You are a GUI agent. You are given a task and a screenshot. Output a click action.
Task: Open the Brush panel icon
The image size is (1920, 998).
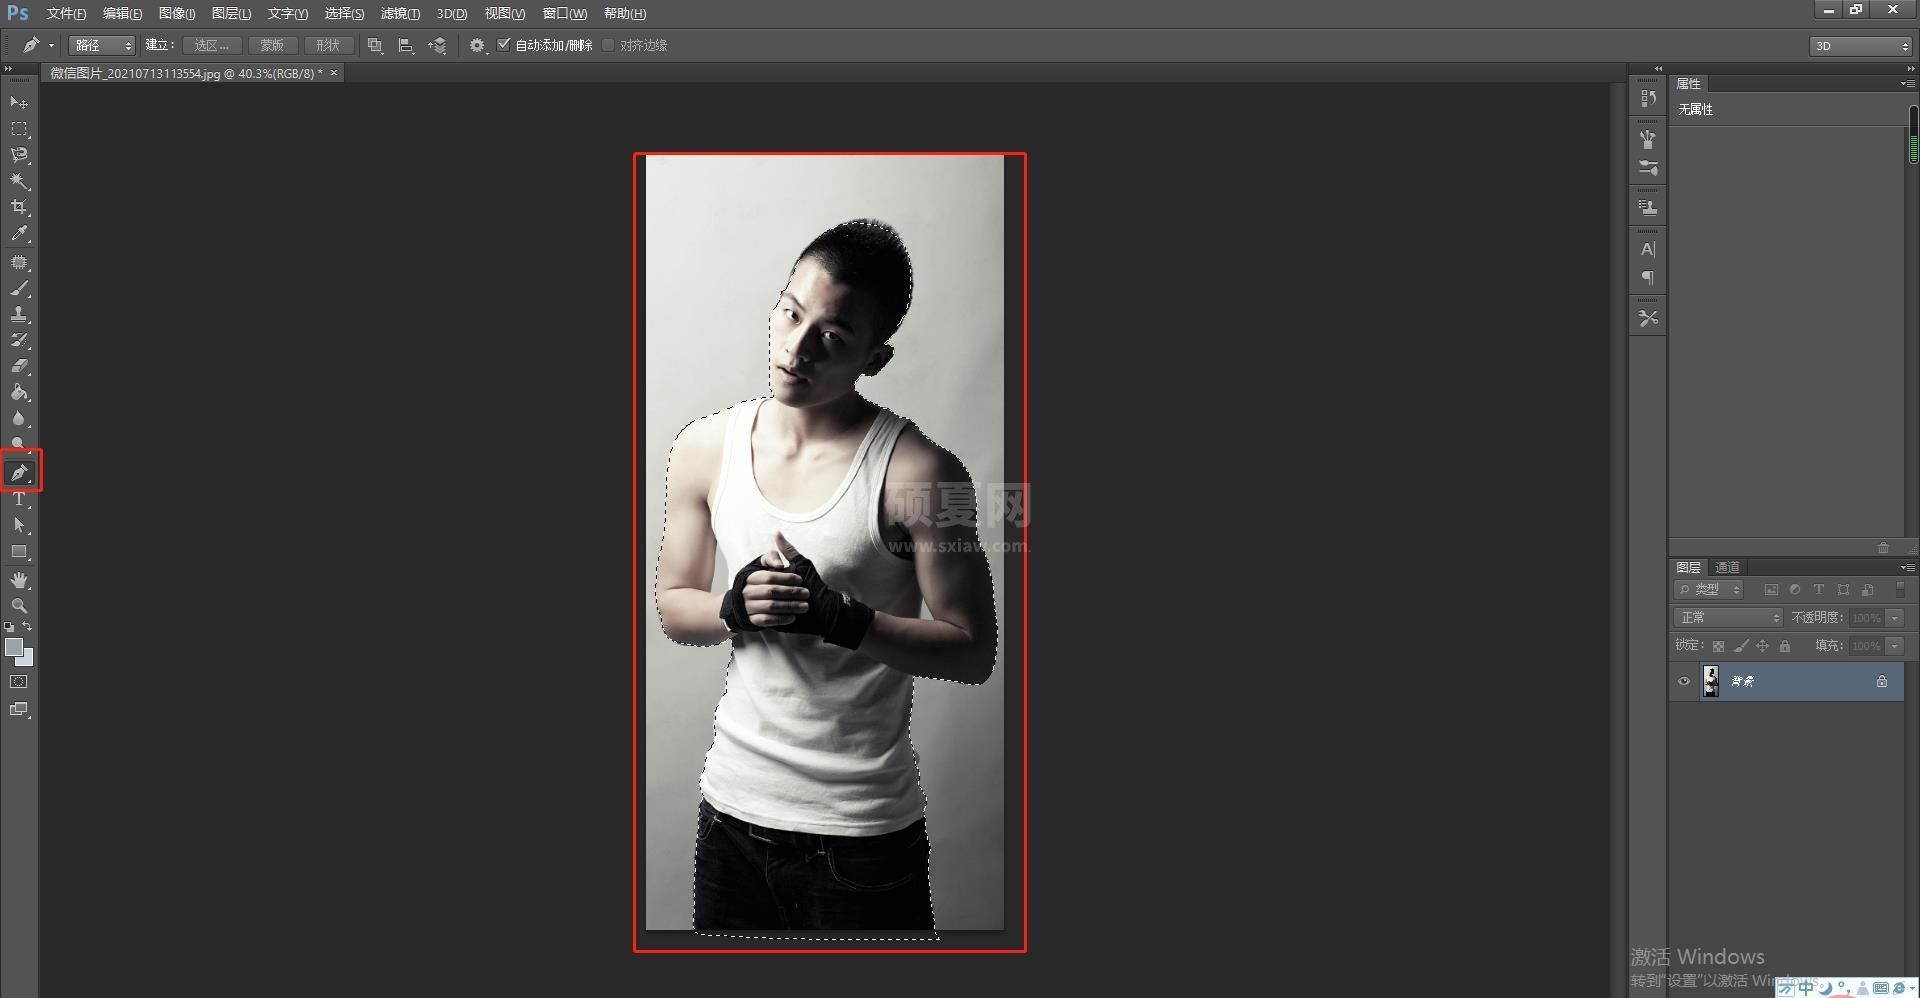click(1648, 139)
